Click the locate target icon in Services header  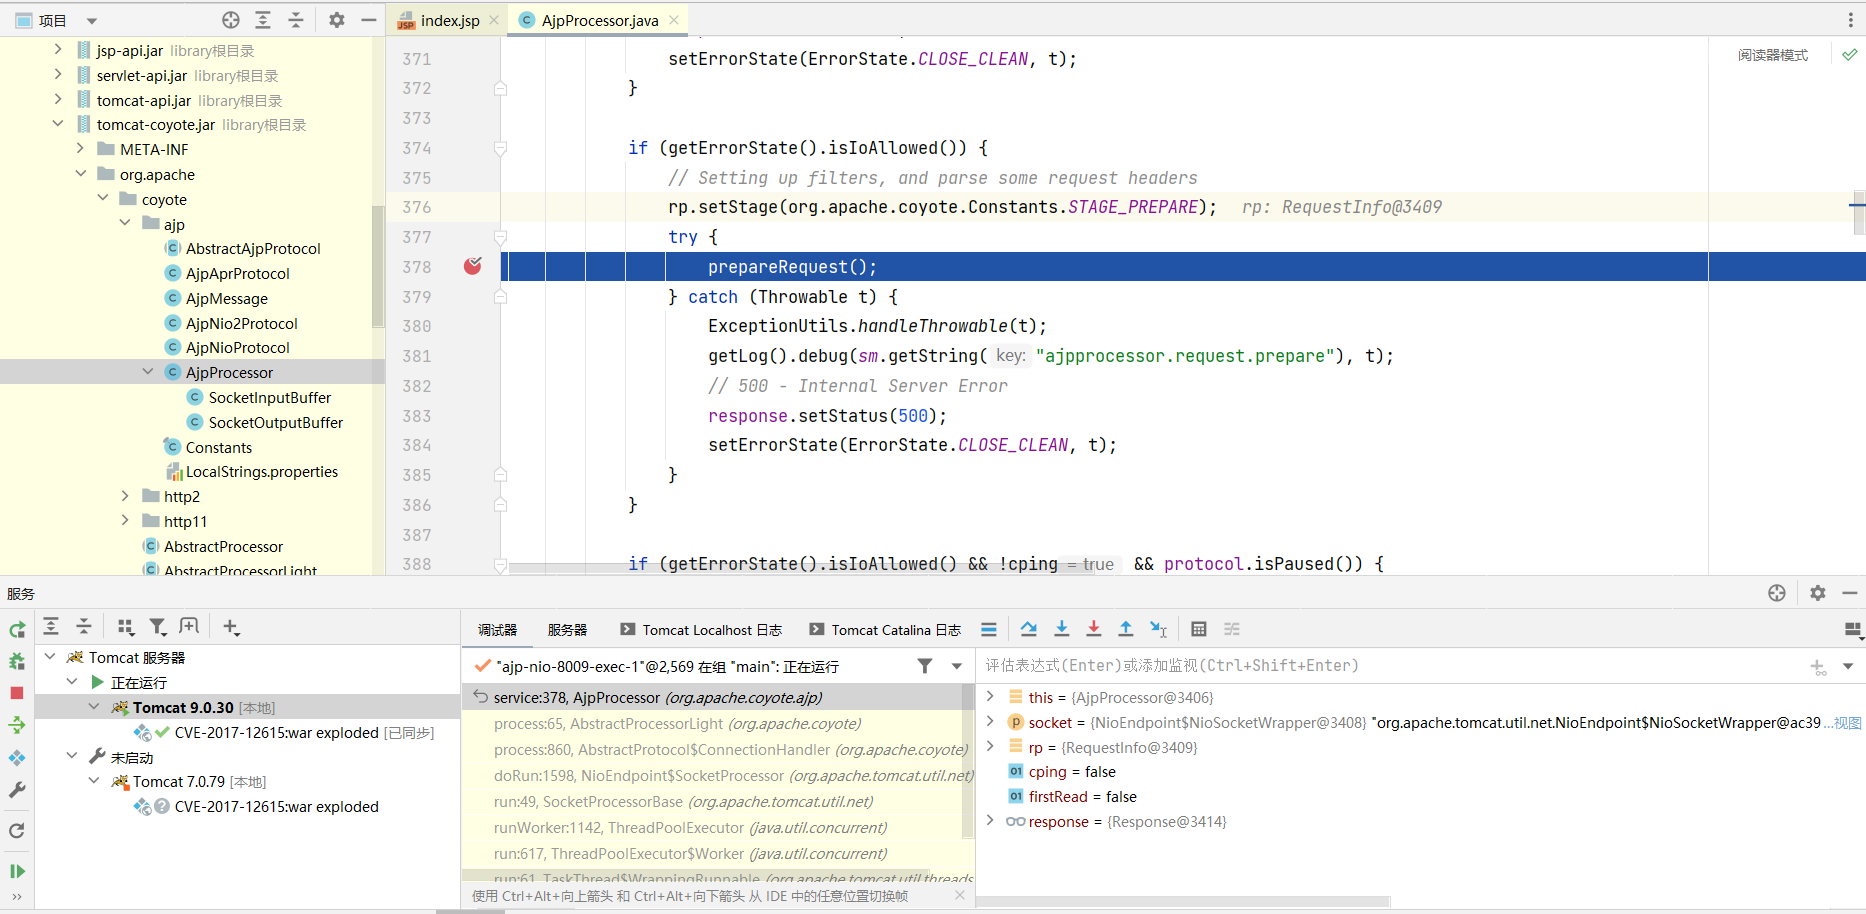[1777, 593]
